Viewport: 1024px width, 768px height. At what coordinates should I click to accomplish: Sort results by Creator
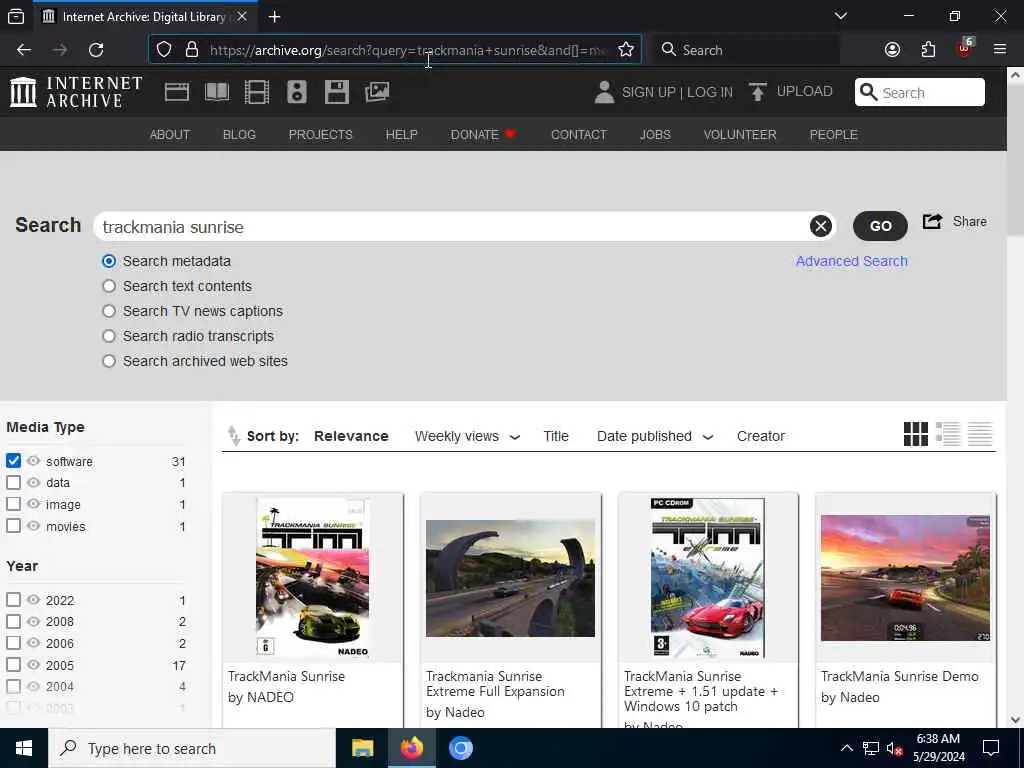pos(761,436)
